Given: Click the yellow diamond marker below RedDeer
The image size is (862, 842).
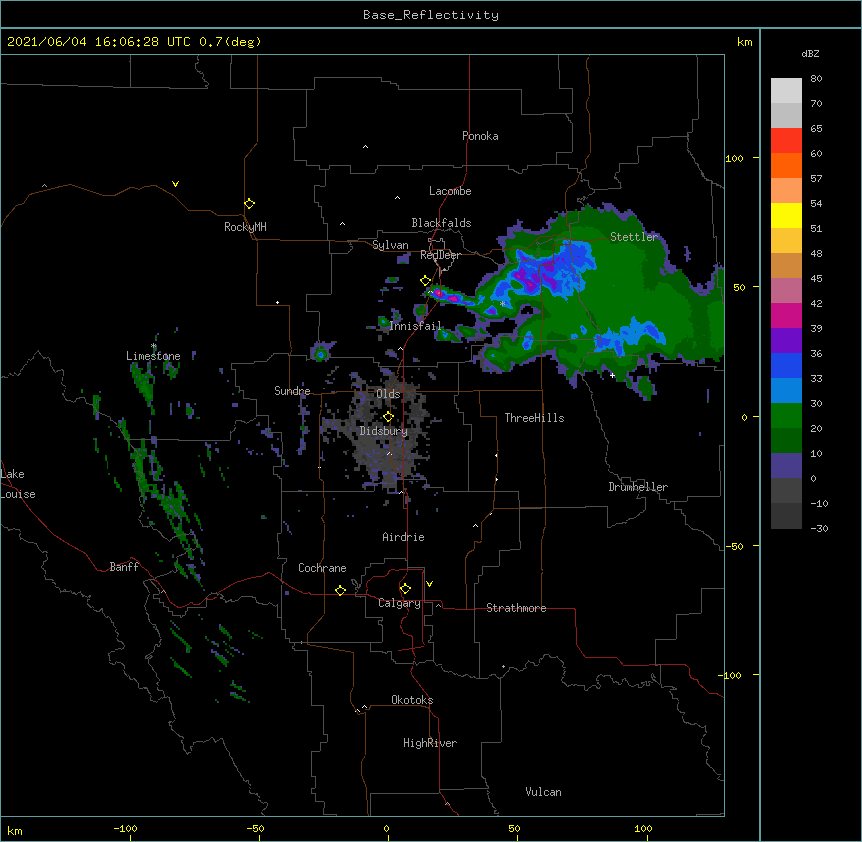Looking at the screenshot, I should click(x=426, y=281).
